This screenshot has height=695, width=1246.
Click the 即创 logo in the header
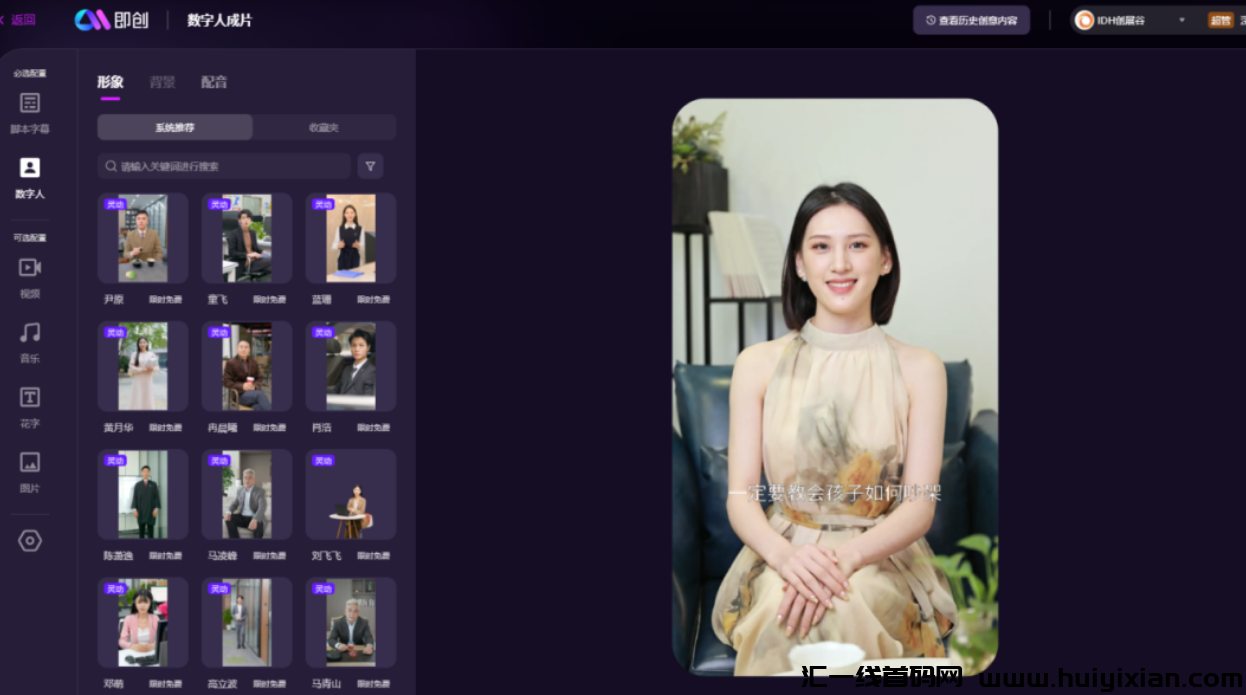coord(112,20)
